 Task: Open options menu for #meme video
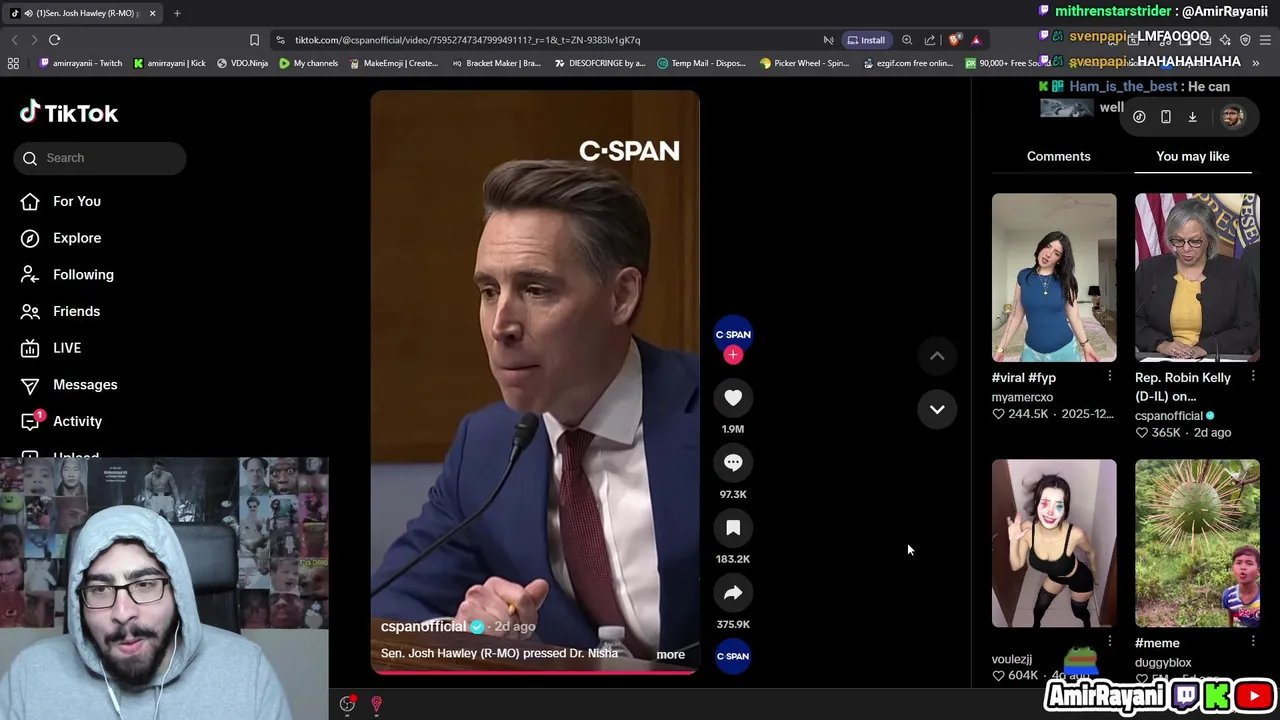1253,641
